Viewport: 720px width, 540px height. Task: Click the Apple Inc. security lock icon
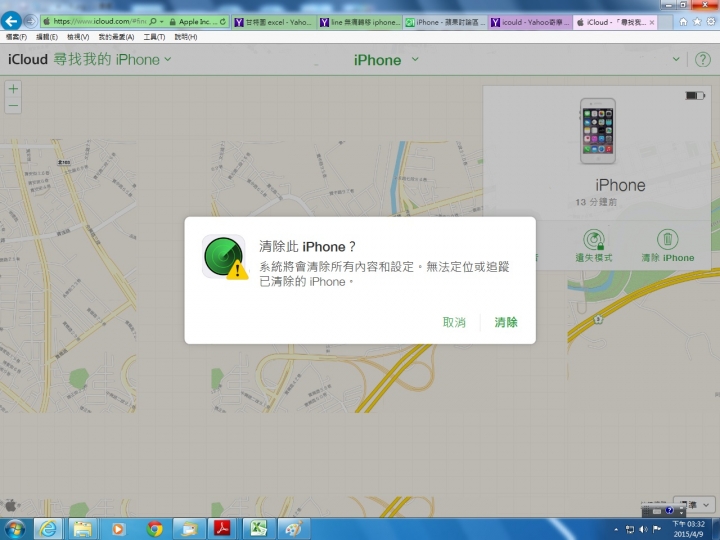click(x=172, y=22)
